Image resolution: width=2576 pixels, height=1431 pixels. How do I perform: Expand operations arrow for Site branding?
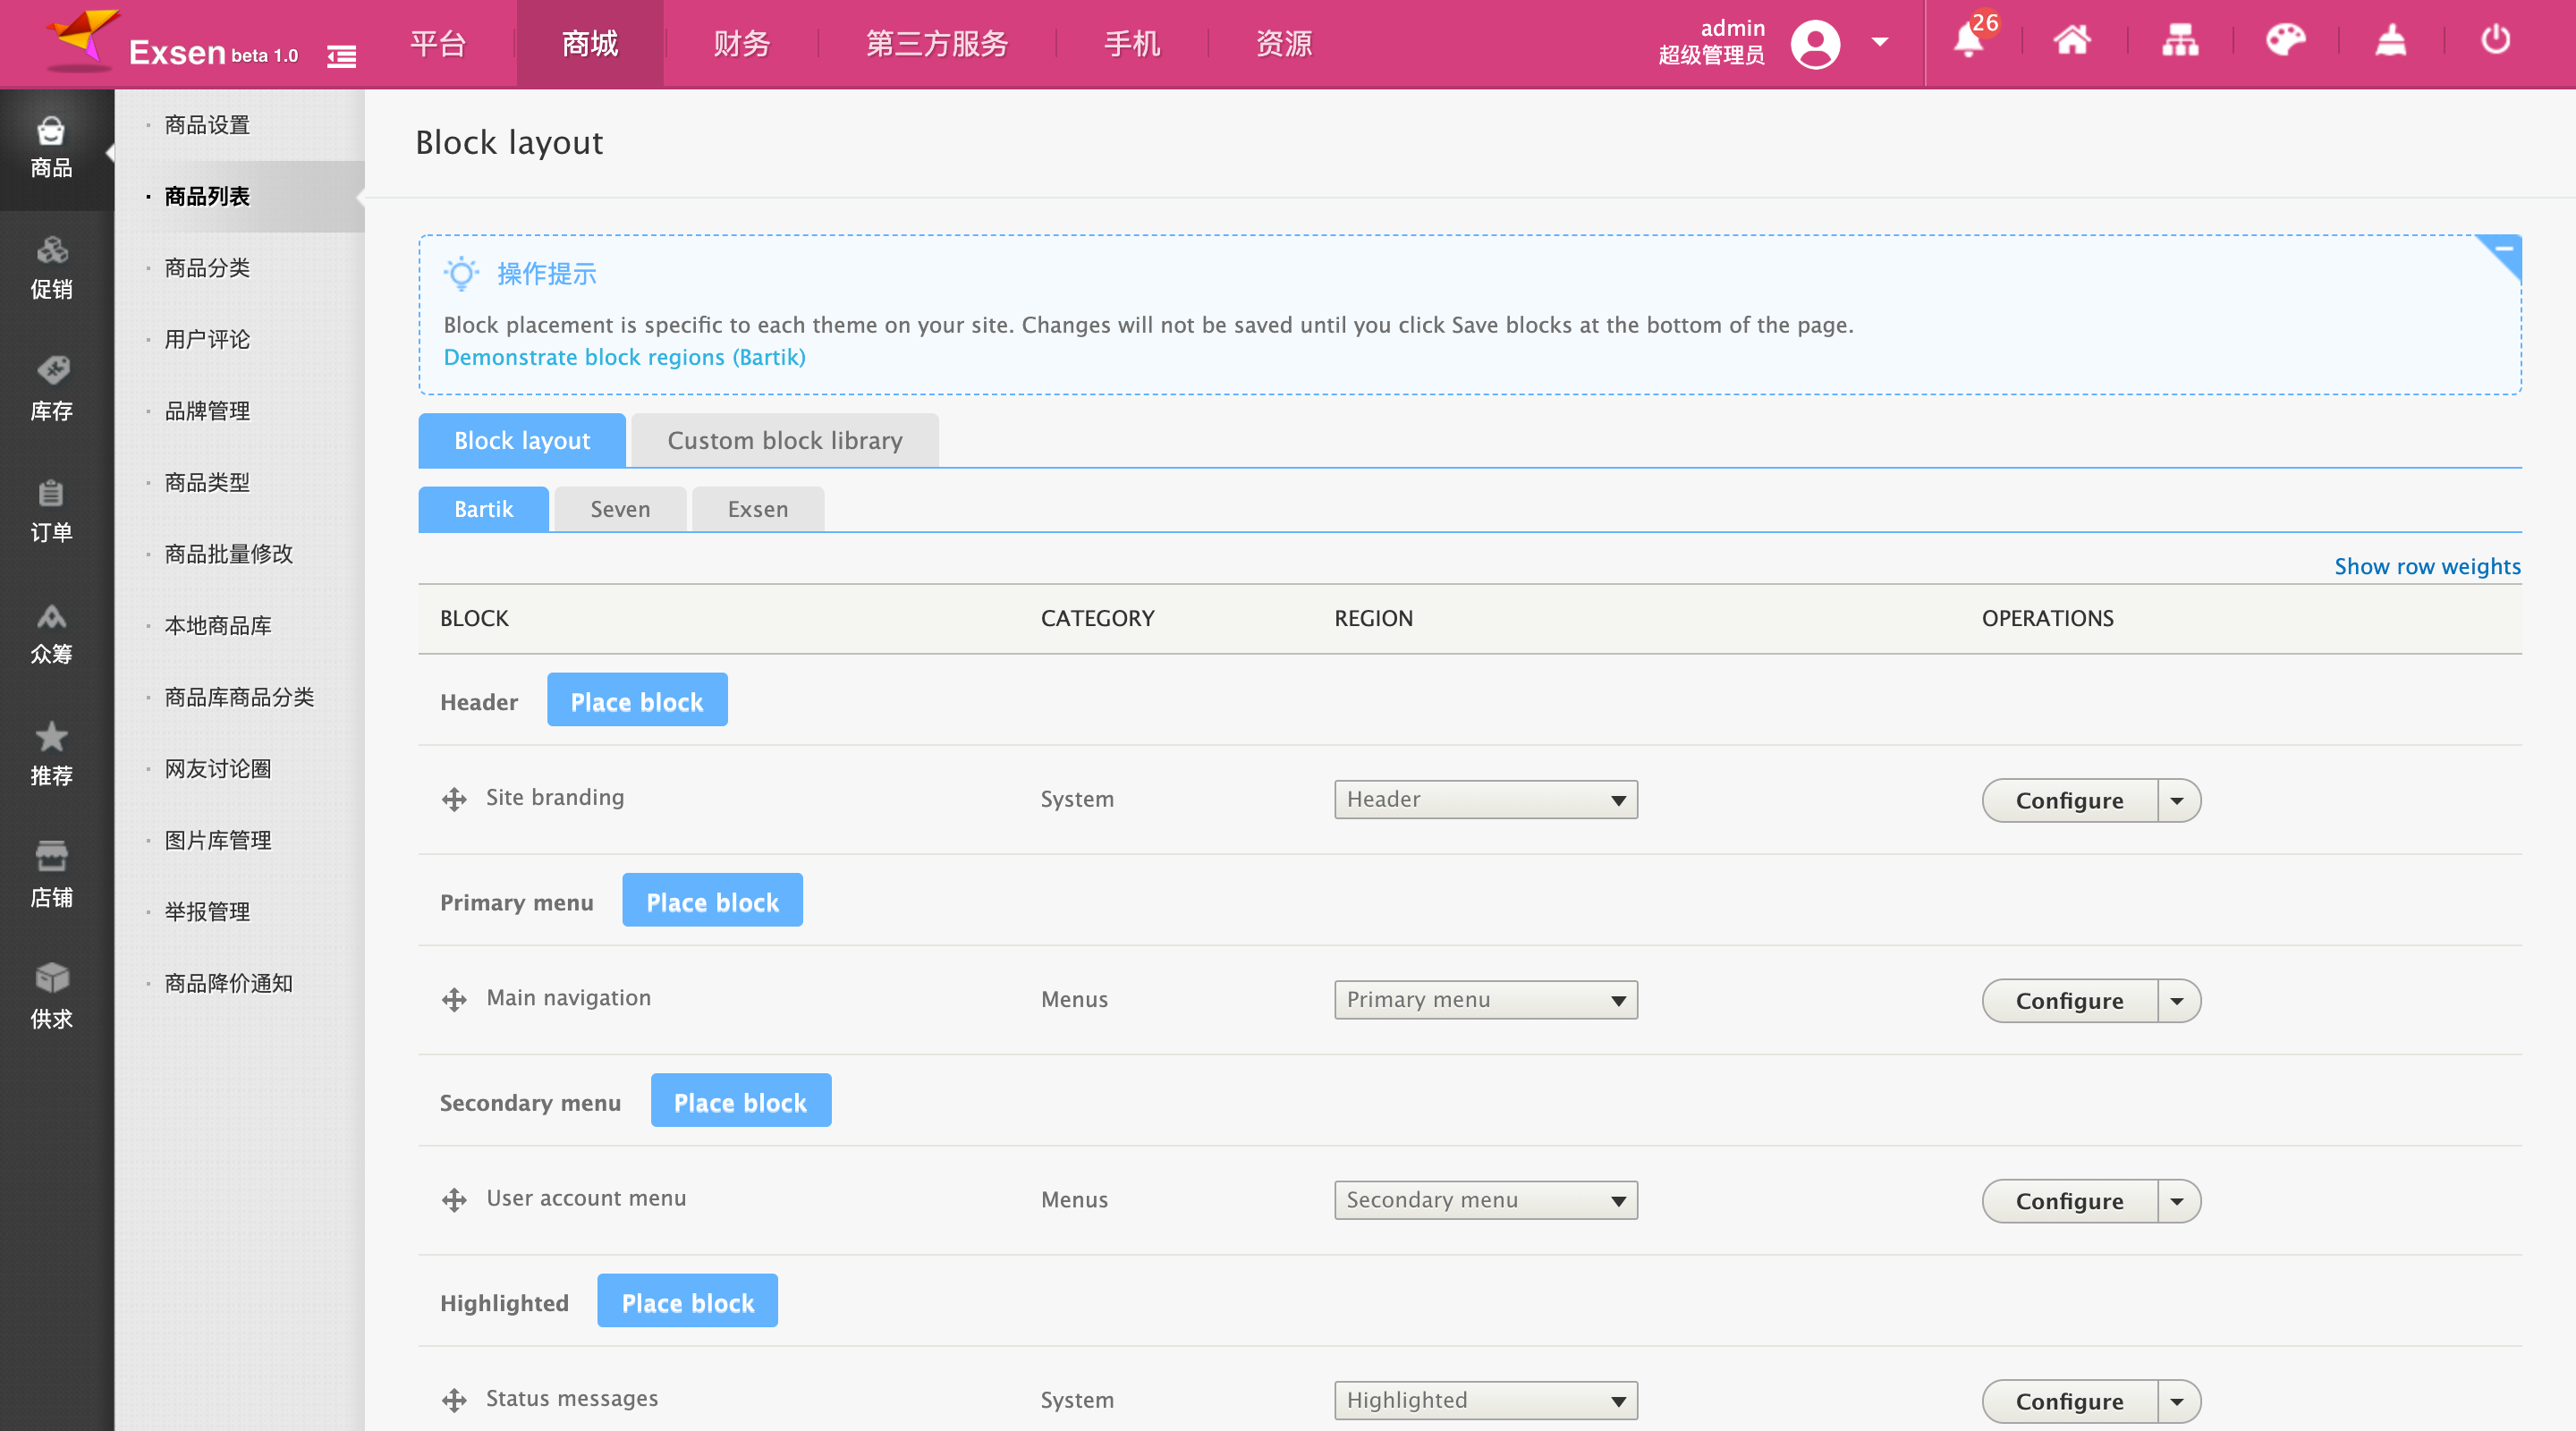[2178, 800]
